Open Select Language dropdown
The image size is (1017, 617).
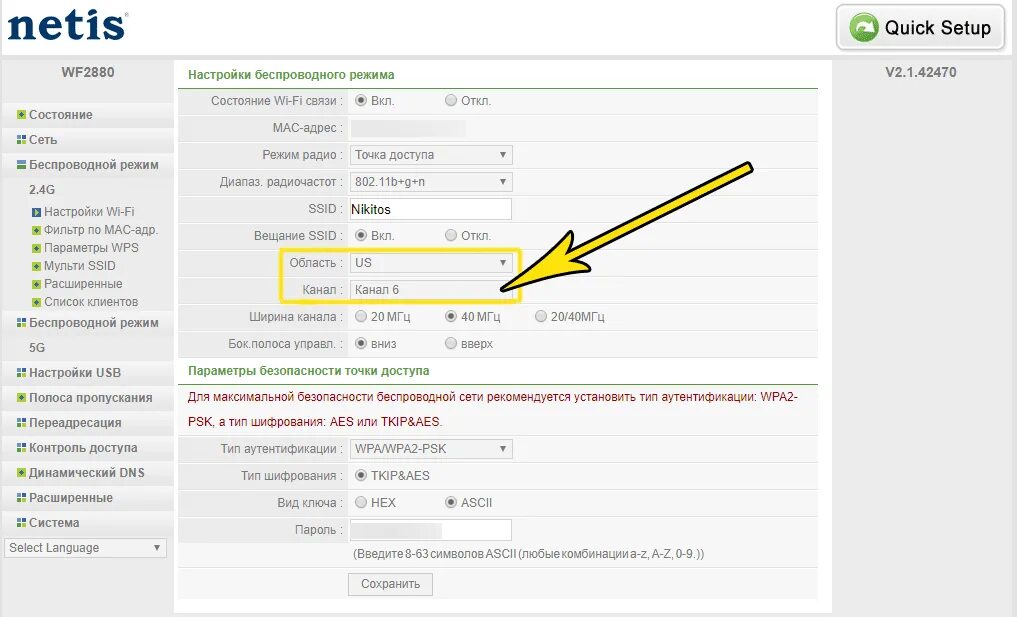coord(85,548)
